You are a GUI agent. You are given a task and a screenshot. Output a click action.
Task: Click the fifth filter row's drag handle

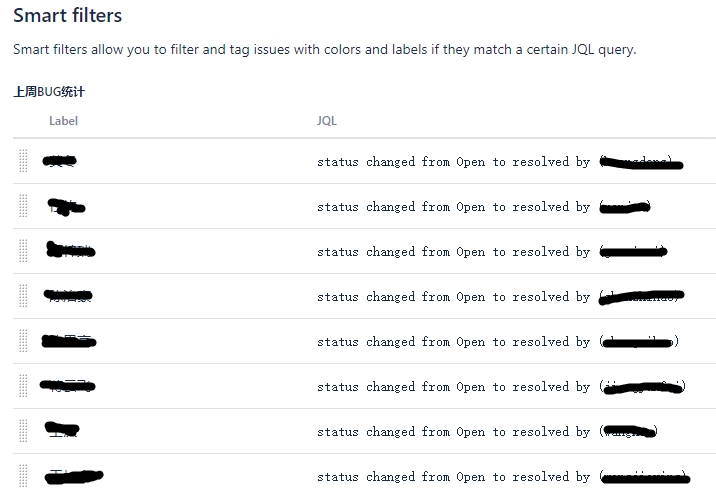point(23,341)
